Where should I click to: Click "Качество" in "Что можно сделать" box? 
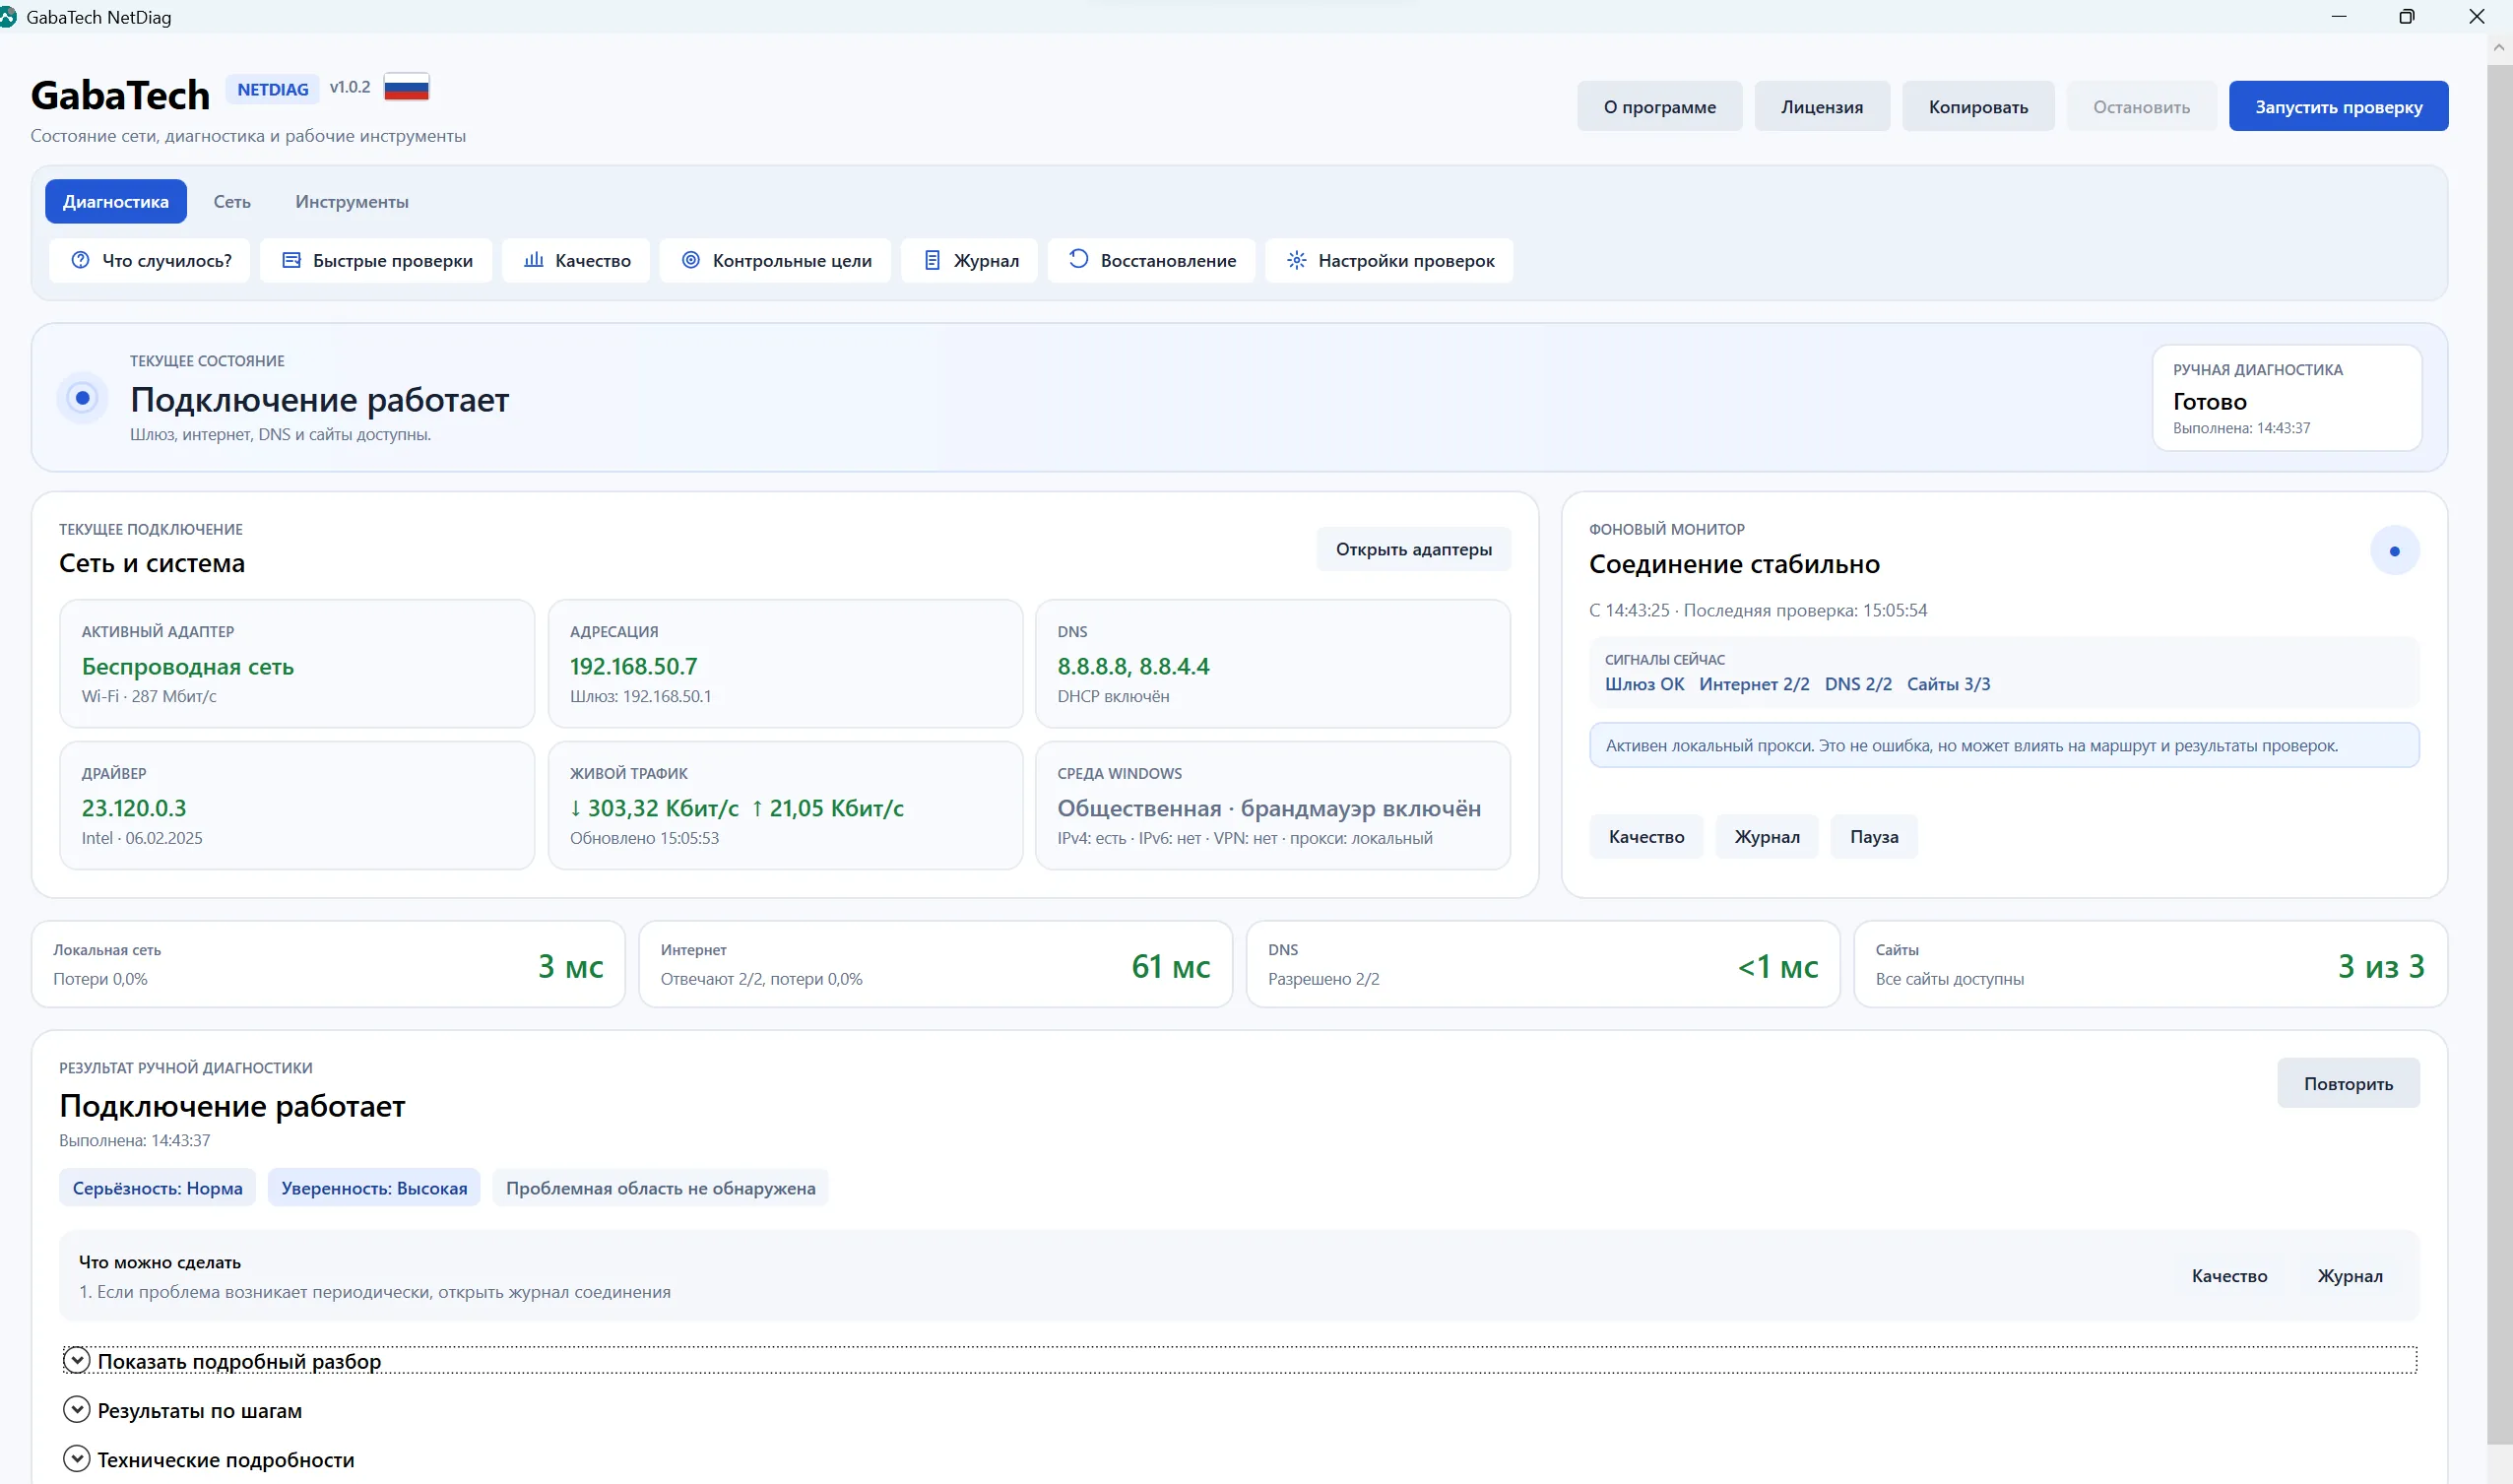[x=2229, y=1275]
